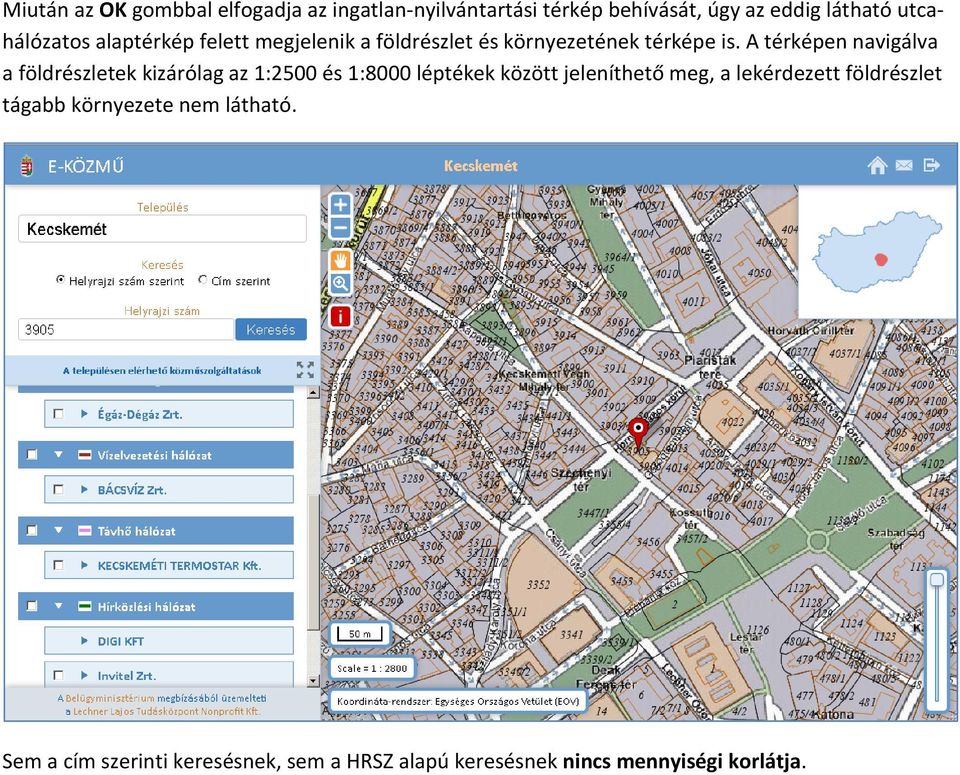Check the Invitel Zrt. checkbox
Screen dimensions: 960x775
coord(58,675)
